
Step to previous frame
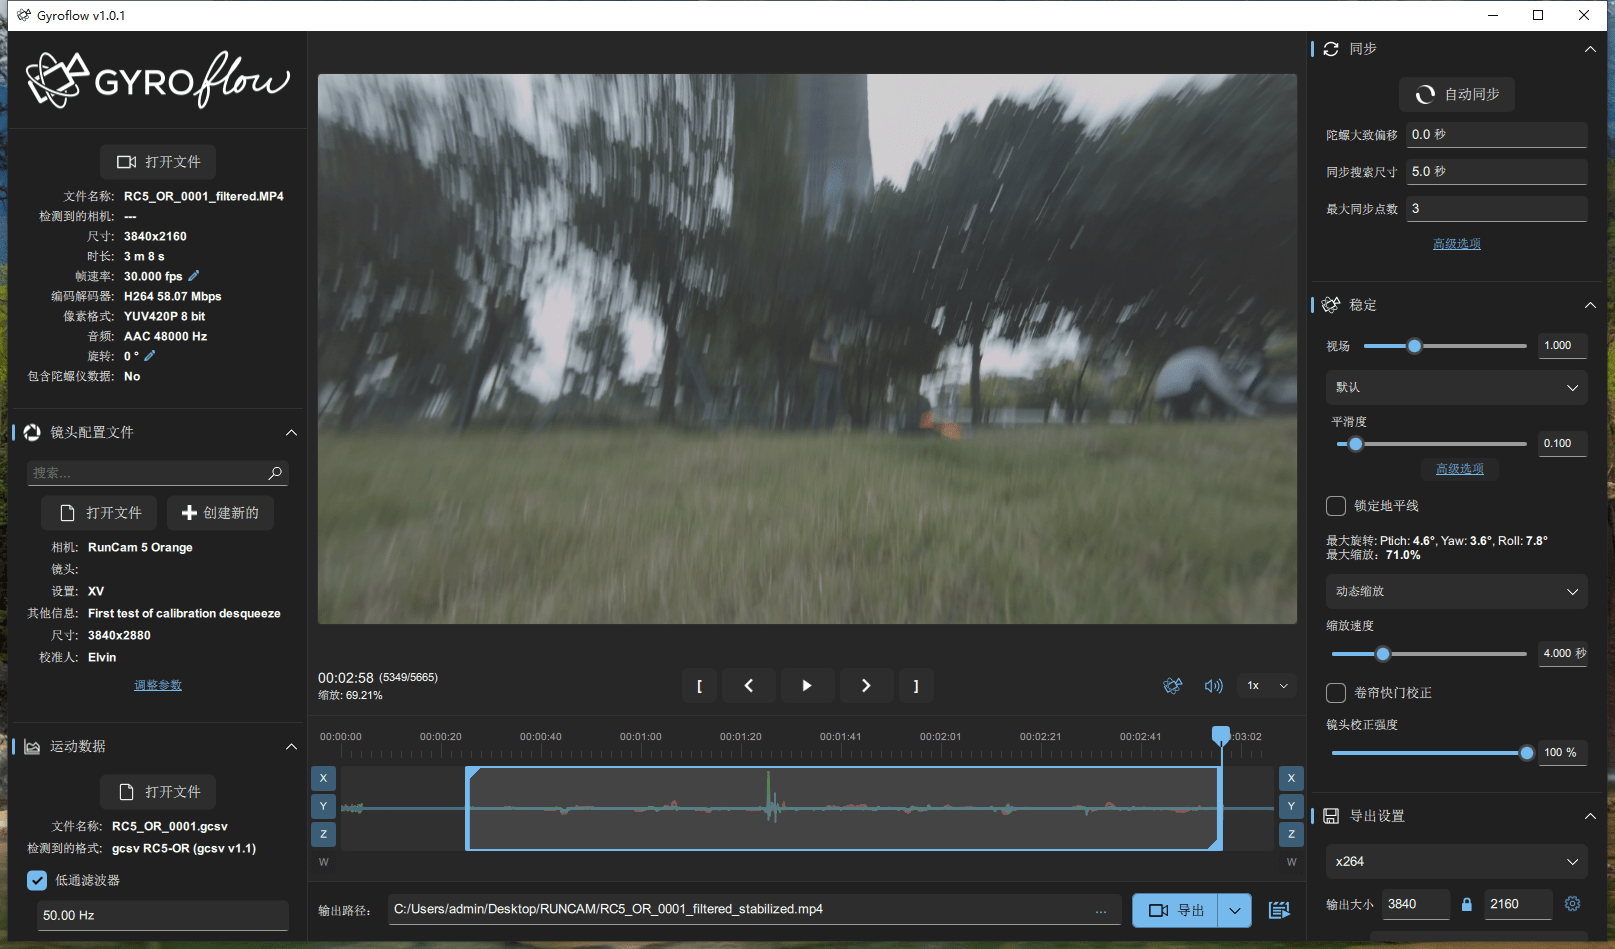(x=749, y=686)
